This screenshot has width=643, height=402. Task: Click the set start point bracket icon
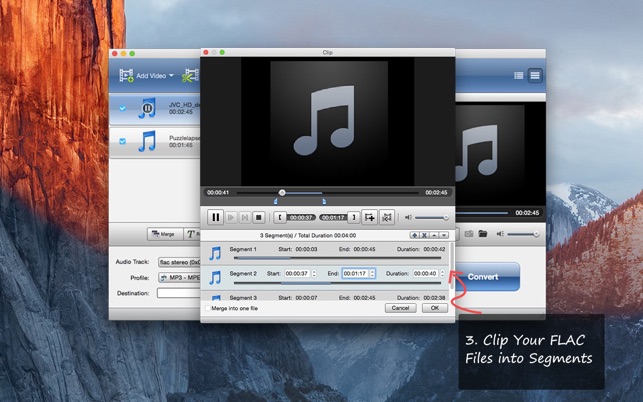point(279,216)
